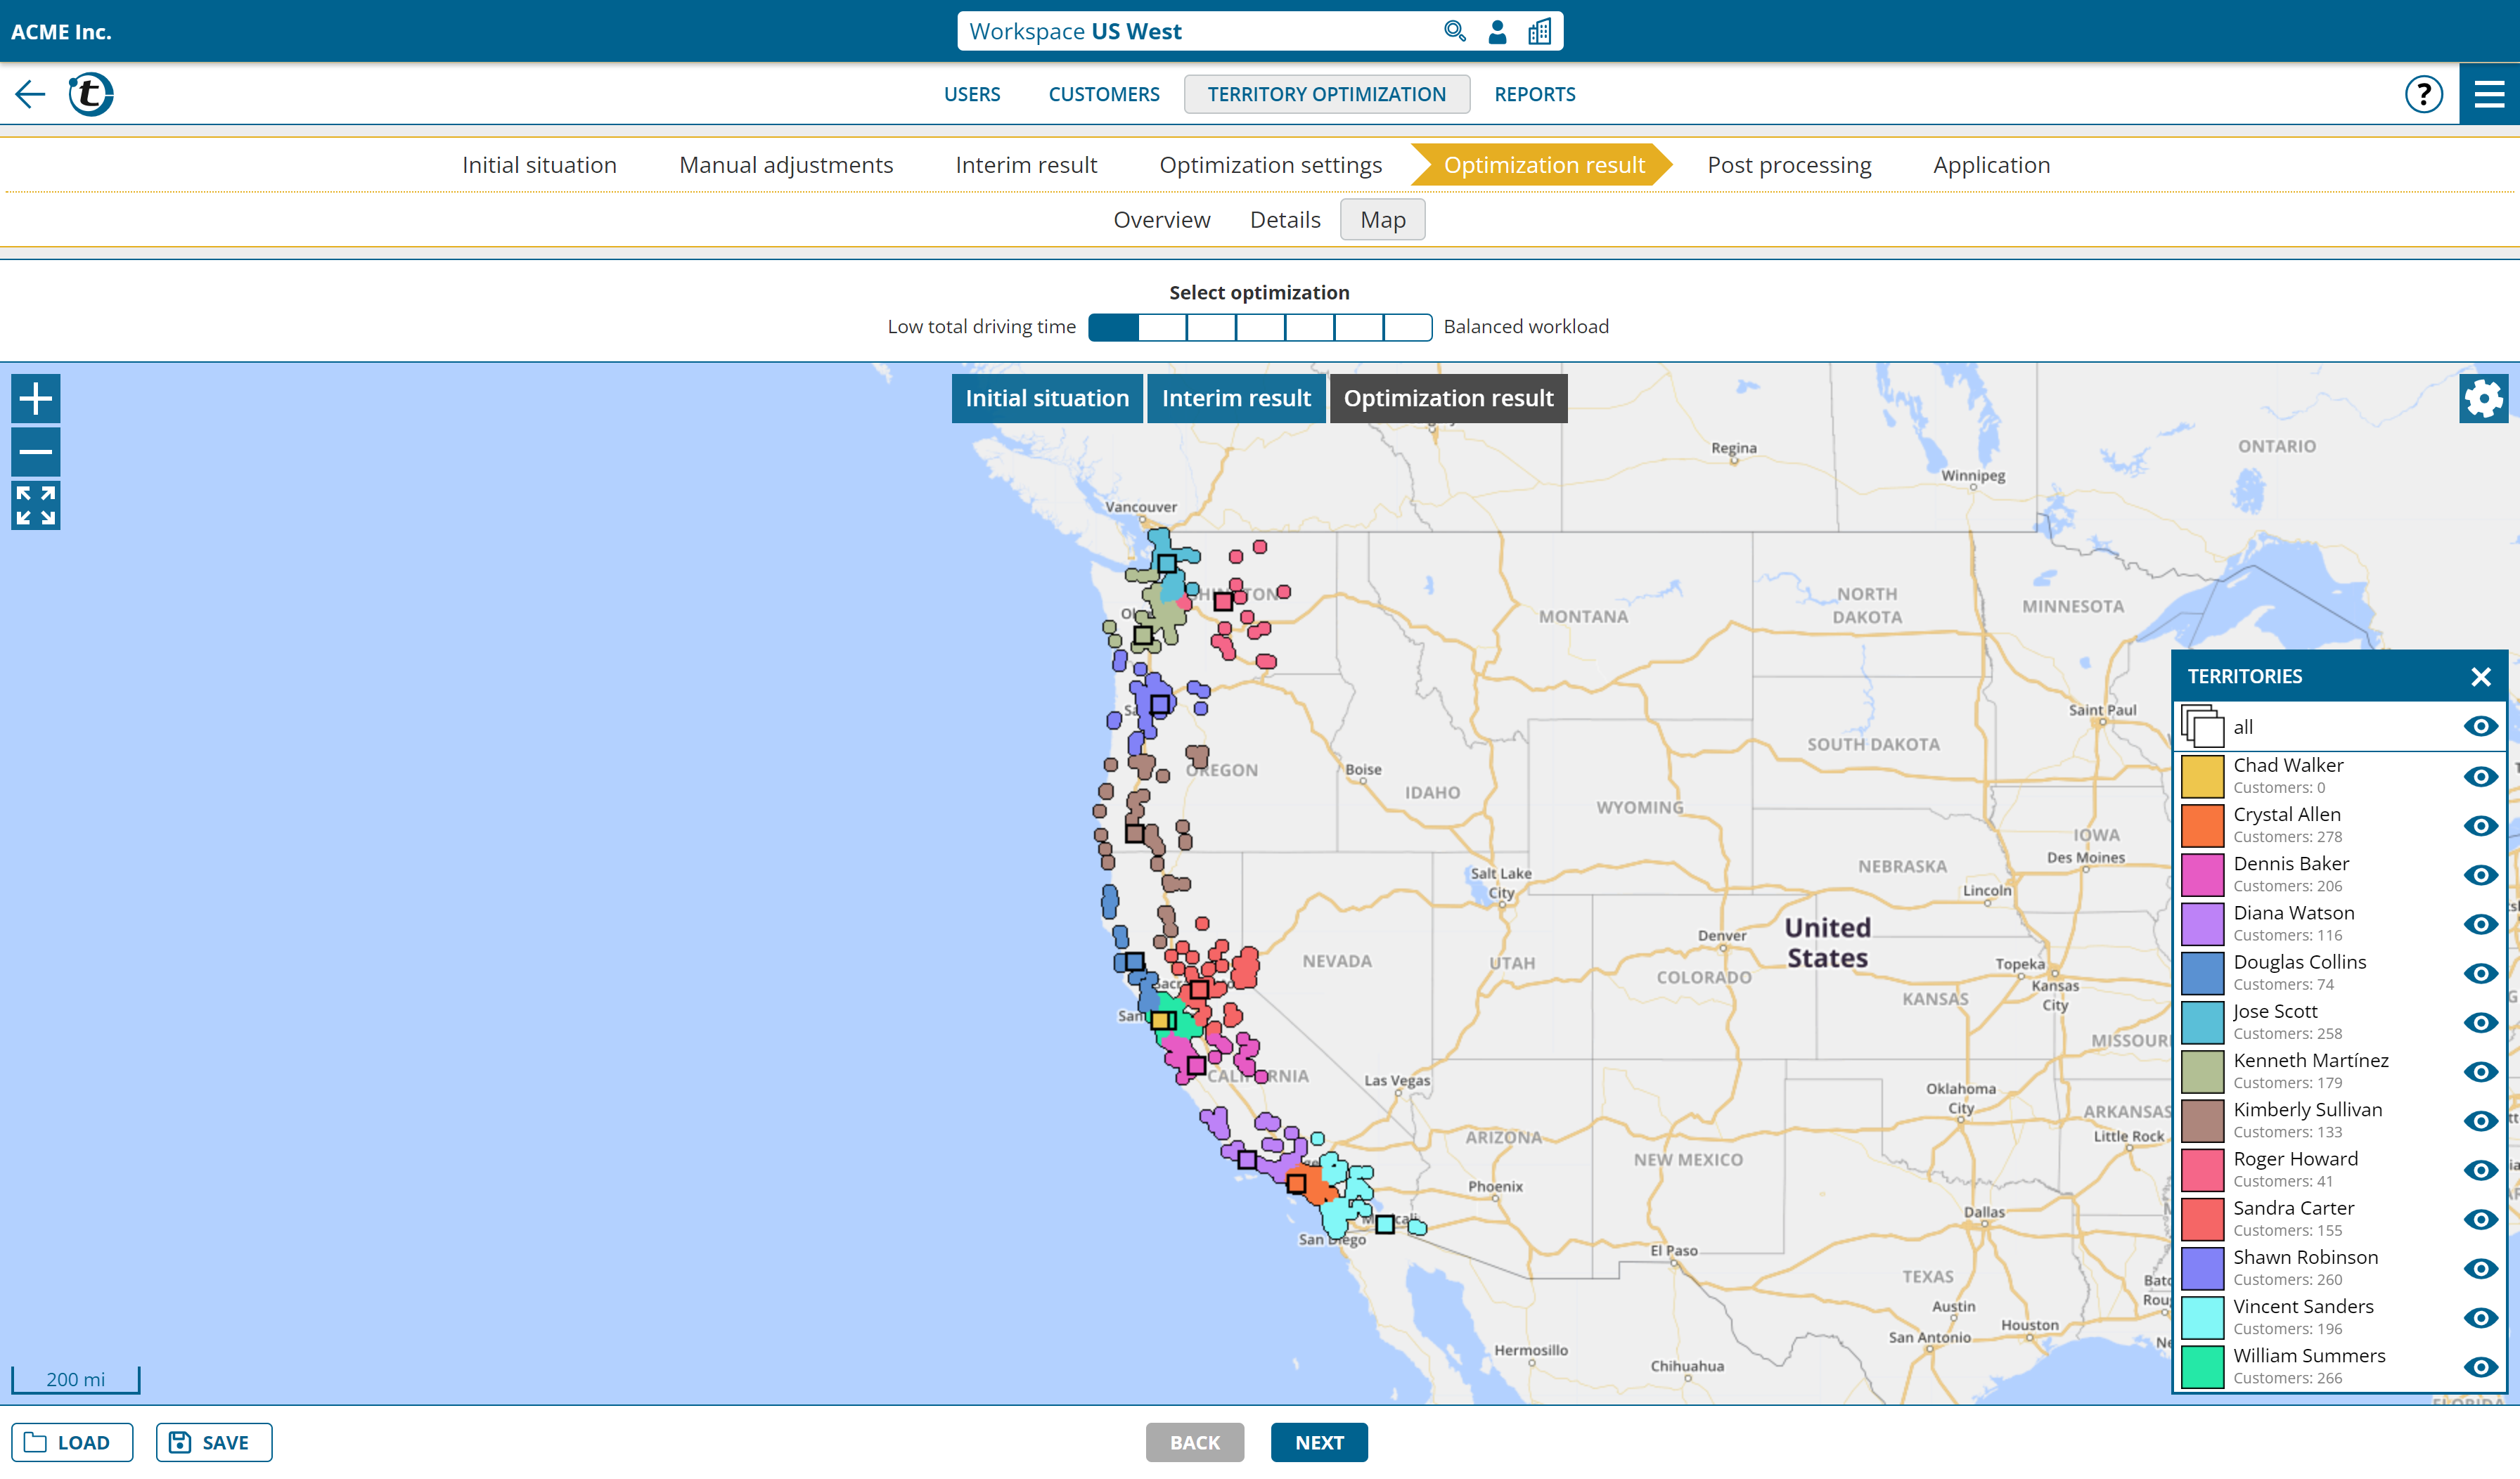Switch to Details sub-tab
This screenshot has height=1479, width=2520.
coord(1285,219)
